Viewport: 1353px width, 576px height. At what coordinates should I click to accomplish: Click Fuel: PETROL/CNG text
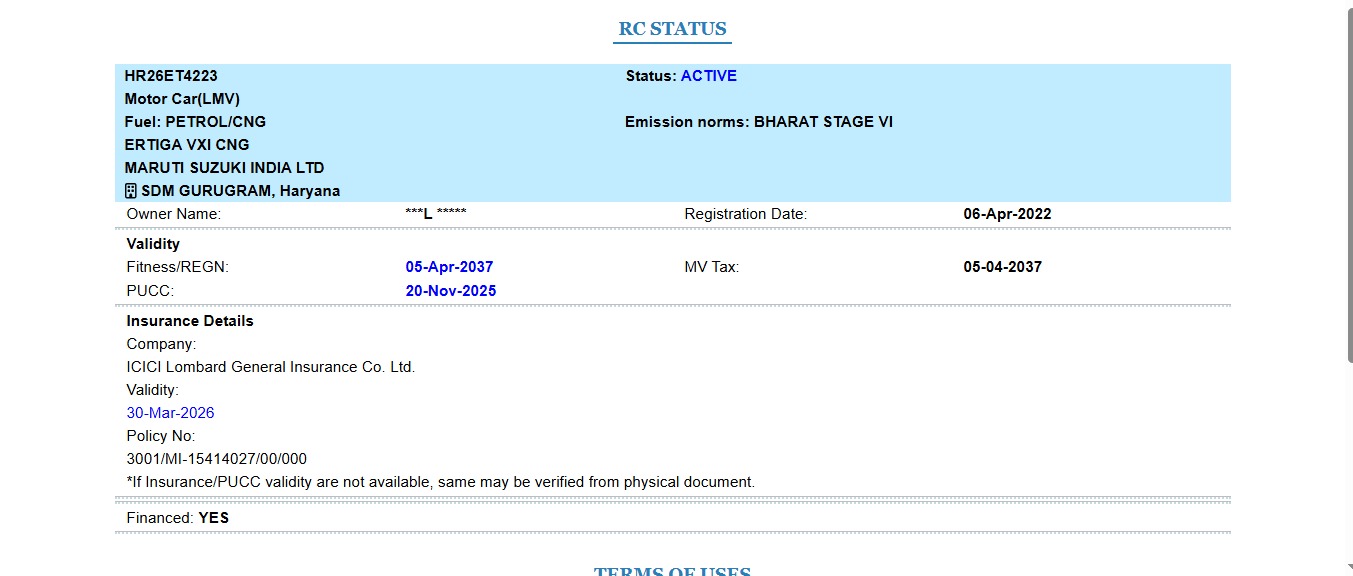[195, 122]
